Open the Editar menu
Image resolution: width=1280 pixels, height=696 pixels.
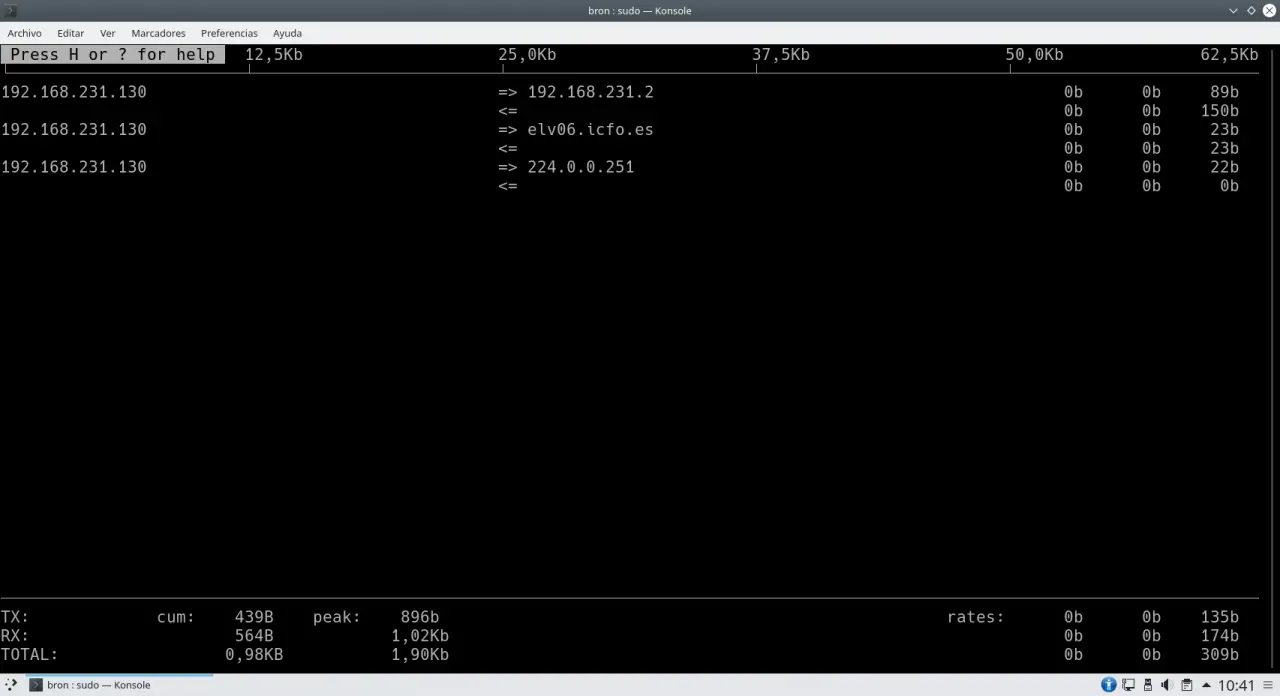(70, 33)
